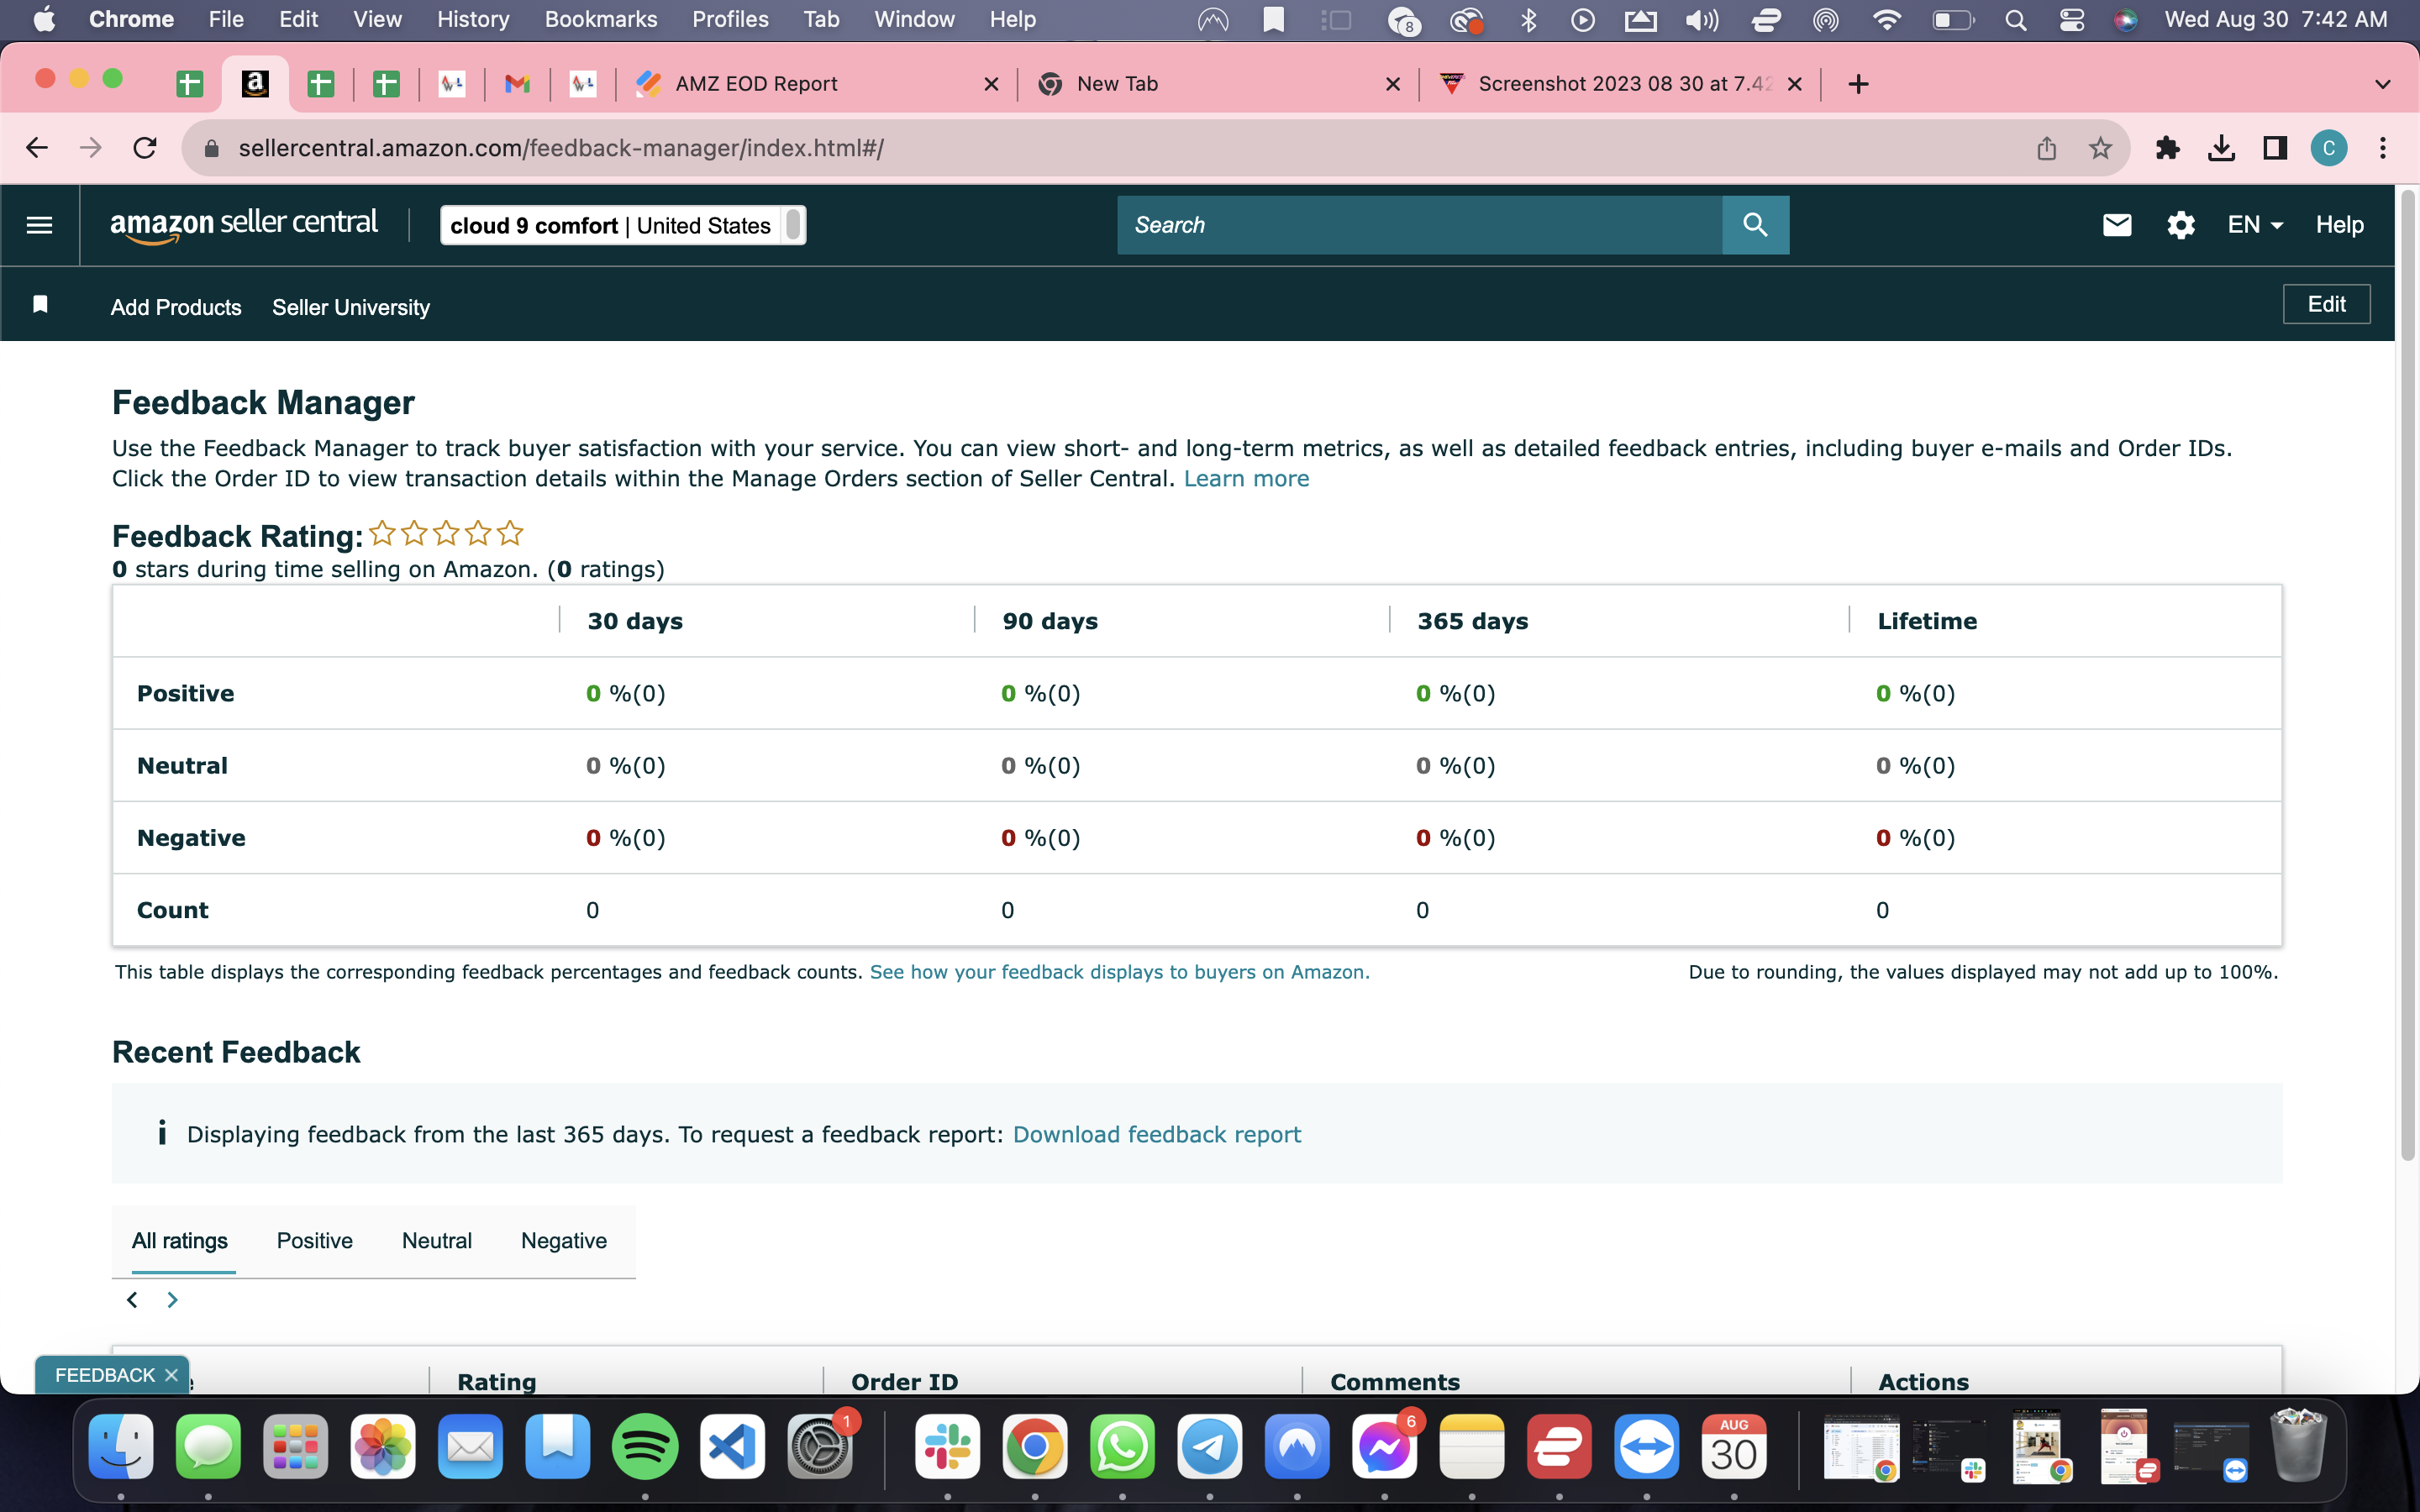Image resolution: width=2420 pixels, height=1512 pixels.
Task: Open the Profiles menu in menu bar
Action: tap(730, 19)
